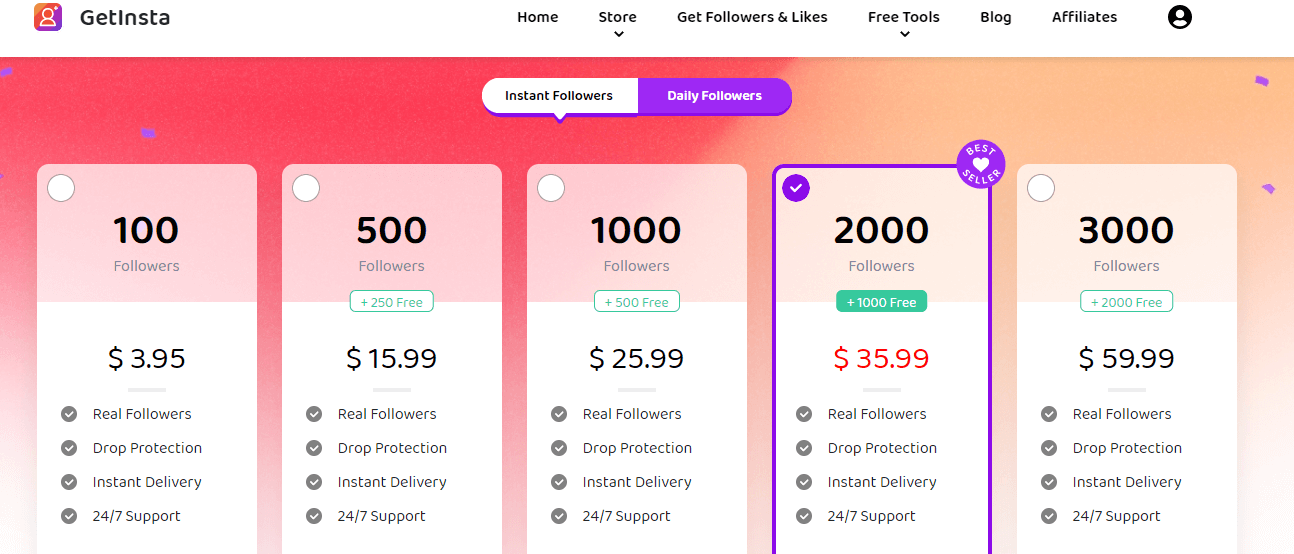This screenshot has height=554, width=1294.
Task: Click checkmark icon beside Real Followers in 100 plan
Action: (69, 414)
